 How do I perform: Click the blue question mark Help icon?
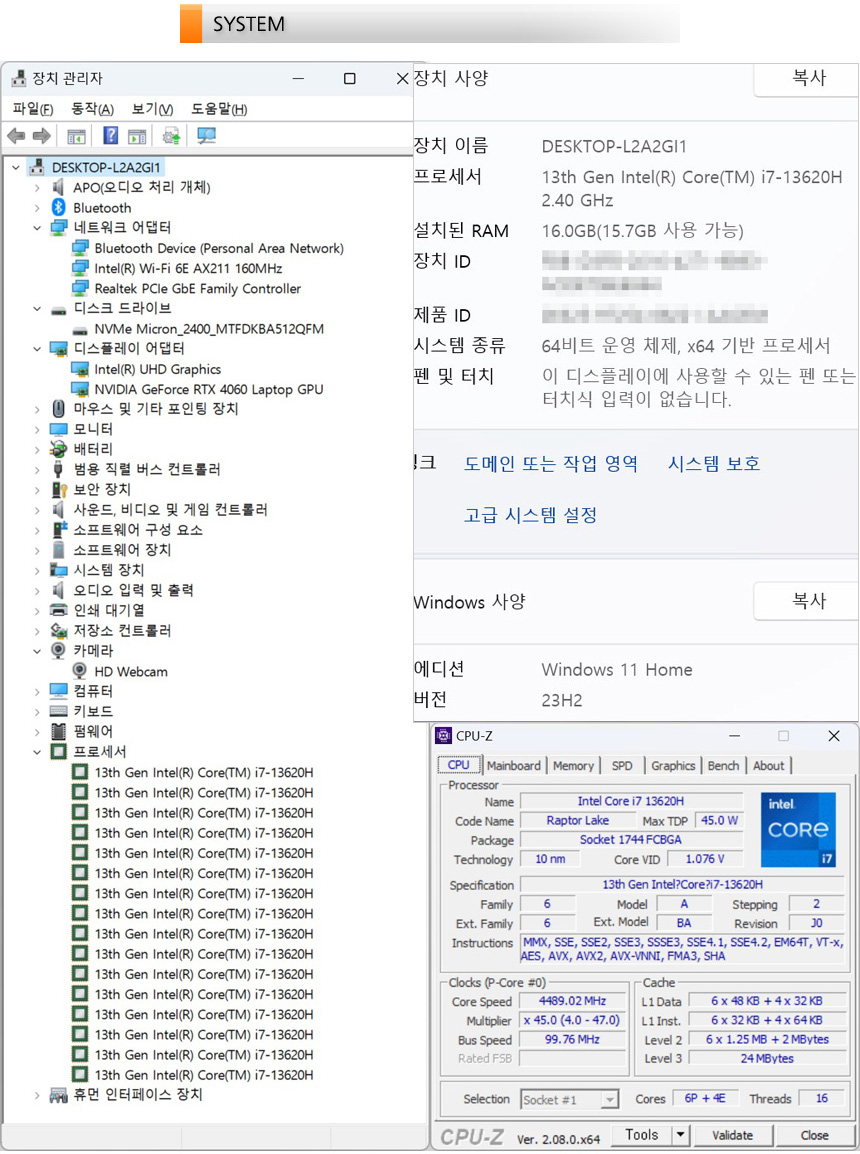(111, 136)
